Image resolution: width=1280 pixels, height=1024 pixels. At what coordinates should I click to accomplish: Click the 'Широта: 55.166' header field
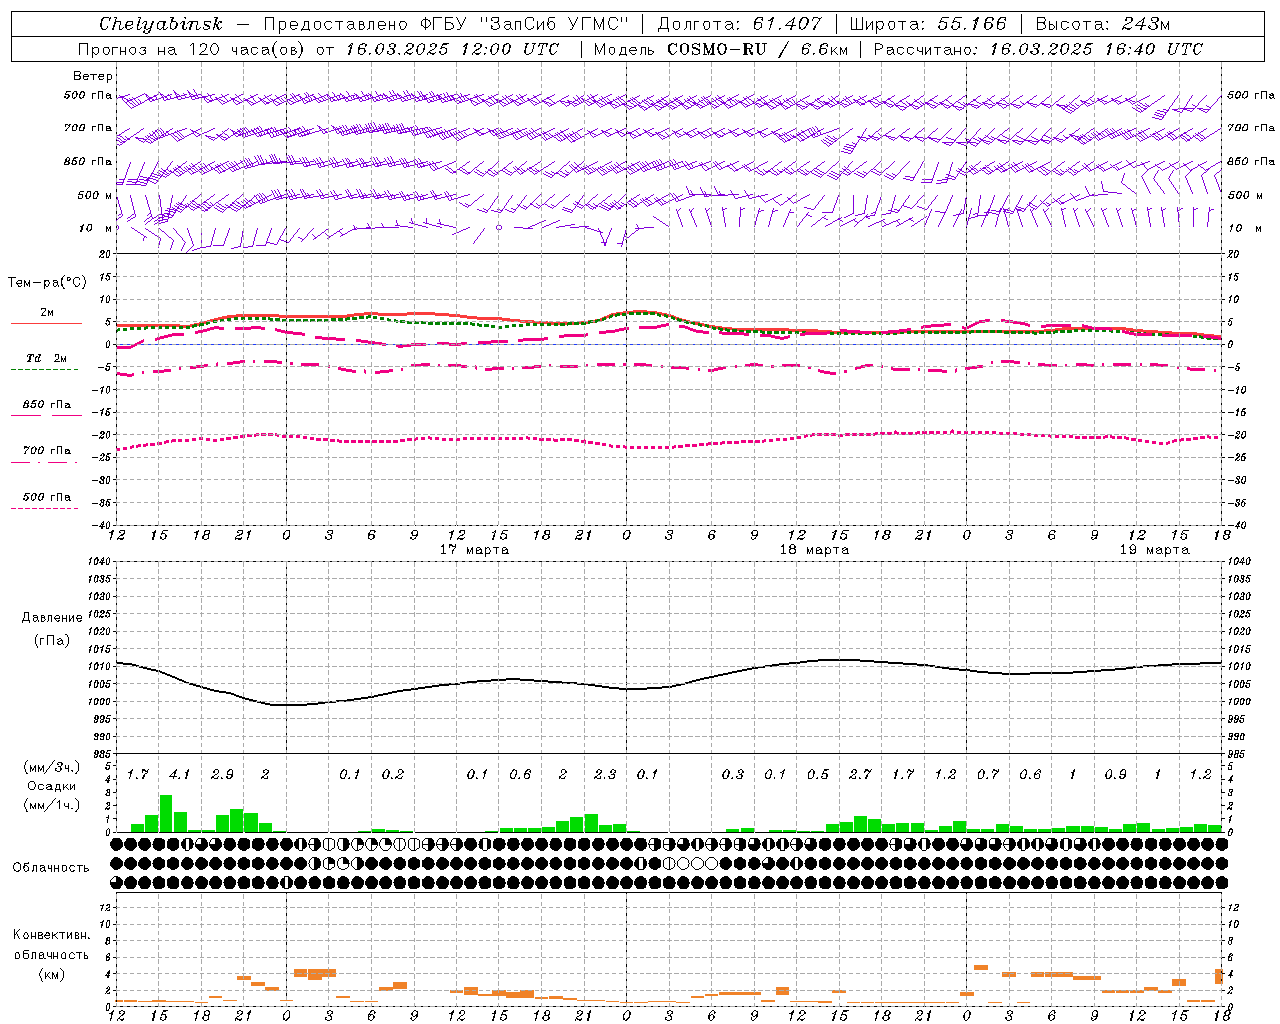click(930, 24)
